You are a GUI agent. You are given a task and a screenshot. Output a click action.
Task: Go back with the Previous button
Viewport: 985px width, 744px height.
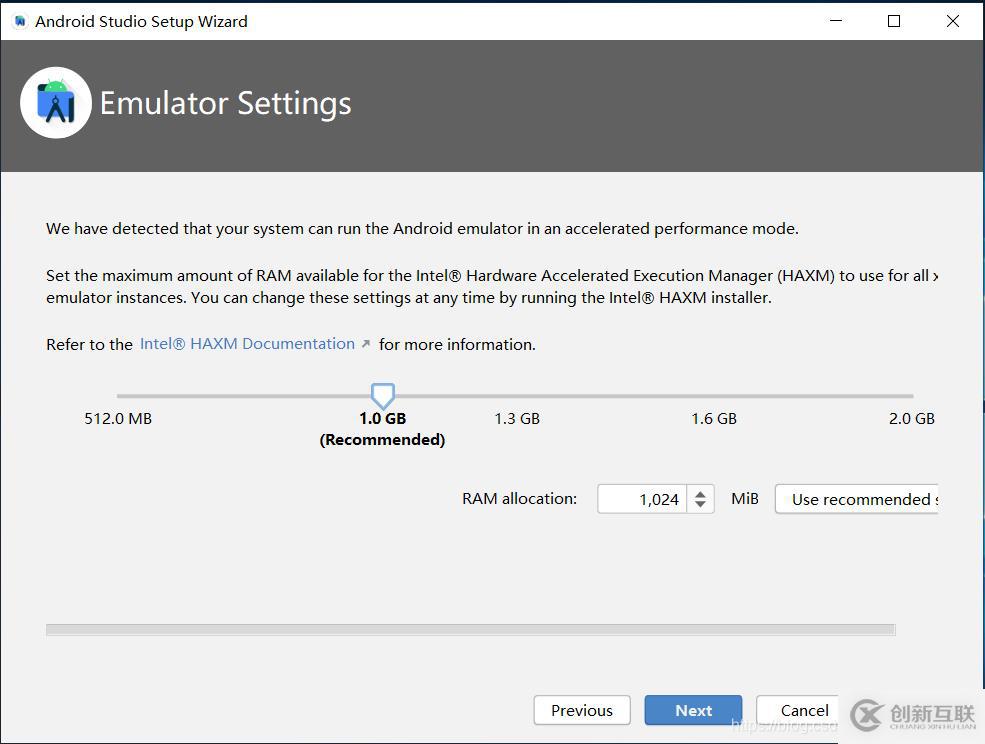coord(581,711)
